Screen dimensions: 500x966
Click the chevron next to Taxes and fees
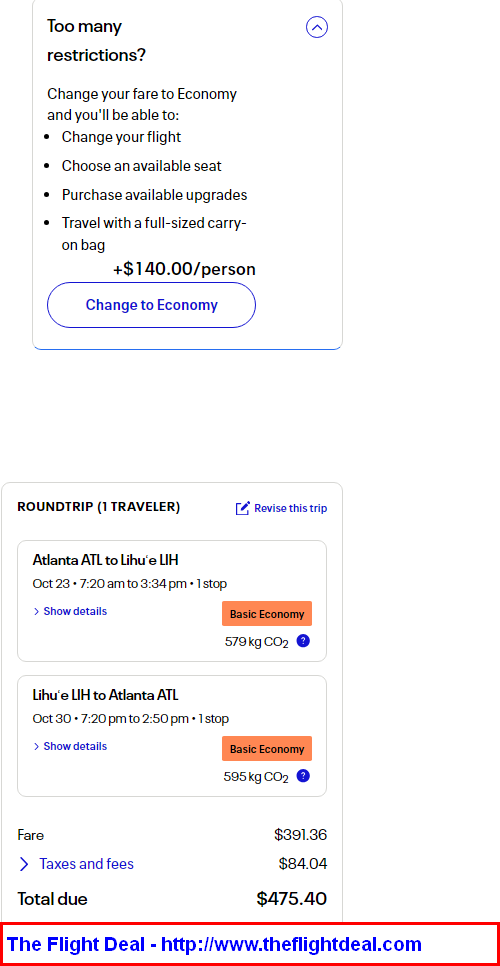pyautogui.click(x=24, y=864)
